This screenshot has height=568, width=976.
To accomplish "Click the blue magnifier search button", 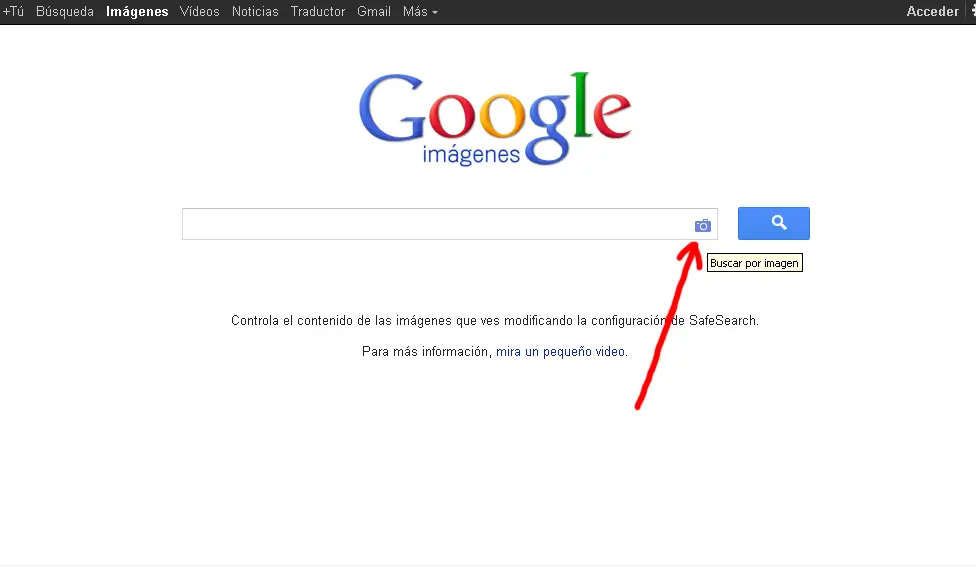I will click(x=774, y=223).
